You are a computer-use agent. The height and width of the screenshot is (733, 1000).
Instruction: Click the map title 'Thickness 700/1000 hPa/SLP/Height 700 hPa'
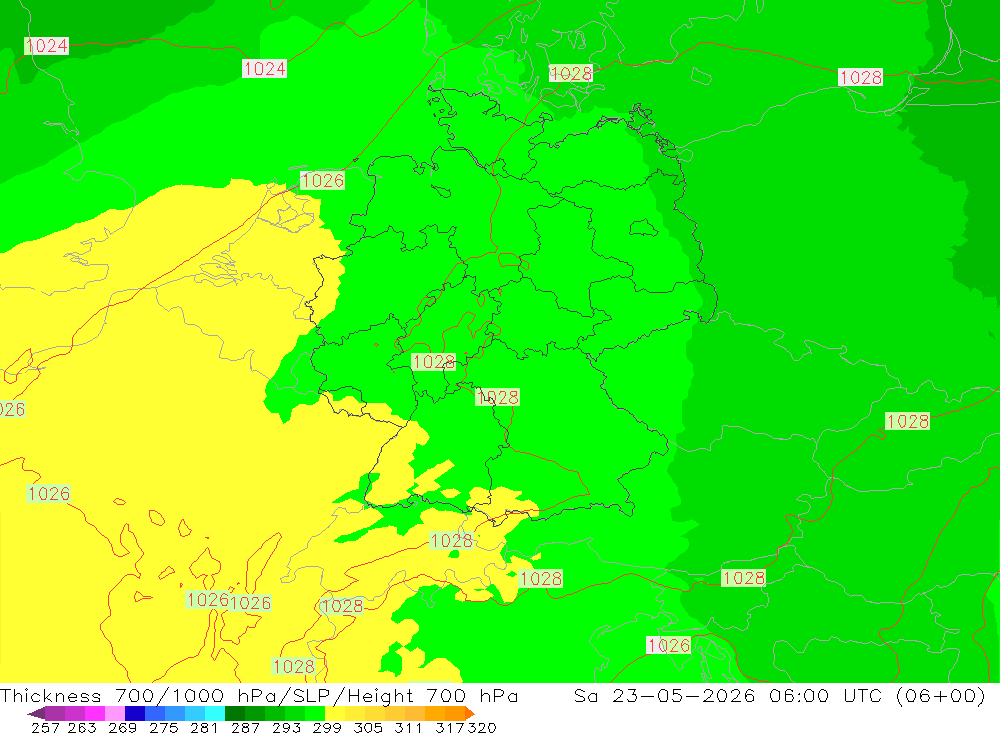click(x=259, y=695)
